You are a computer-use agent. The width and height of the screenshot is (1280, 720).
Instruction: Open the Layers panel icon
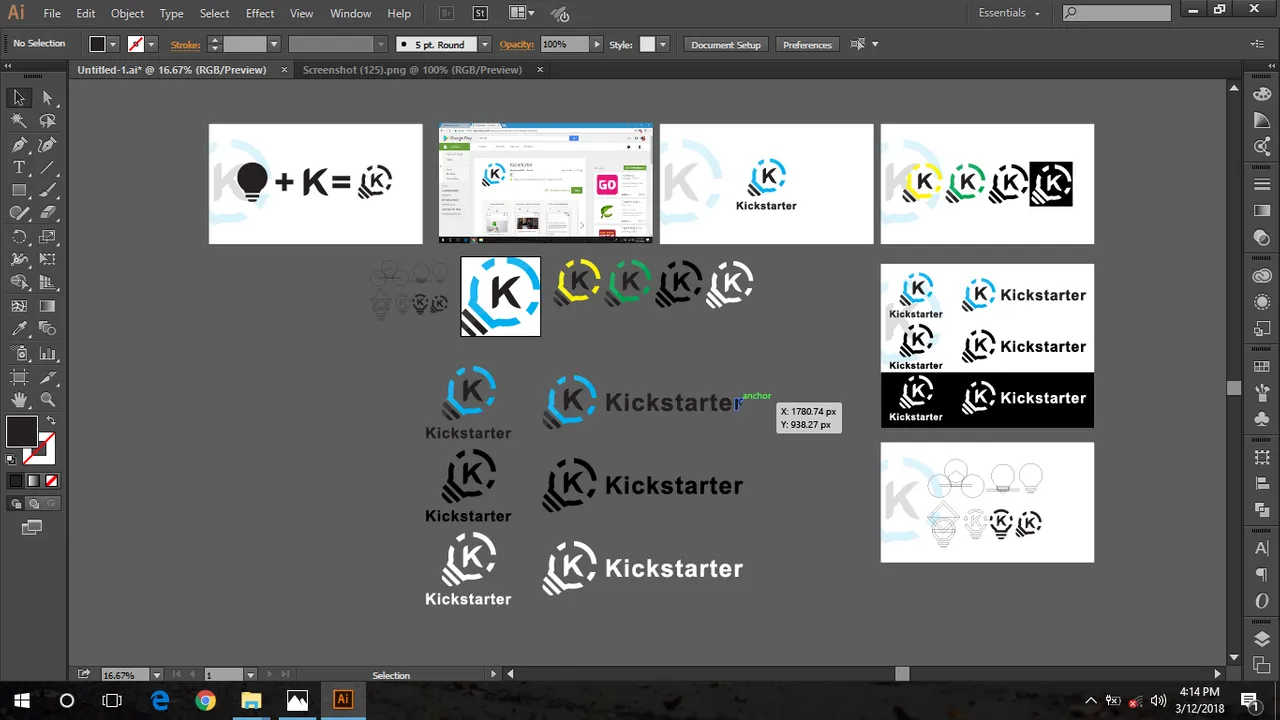(1261, 640)
